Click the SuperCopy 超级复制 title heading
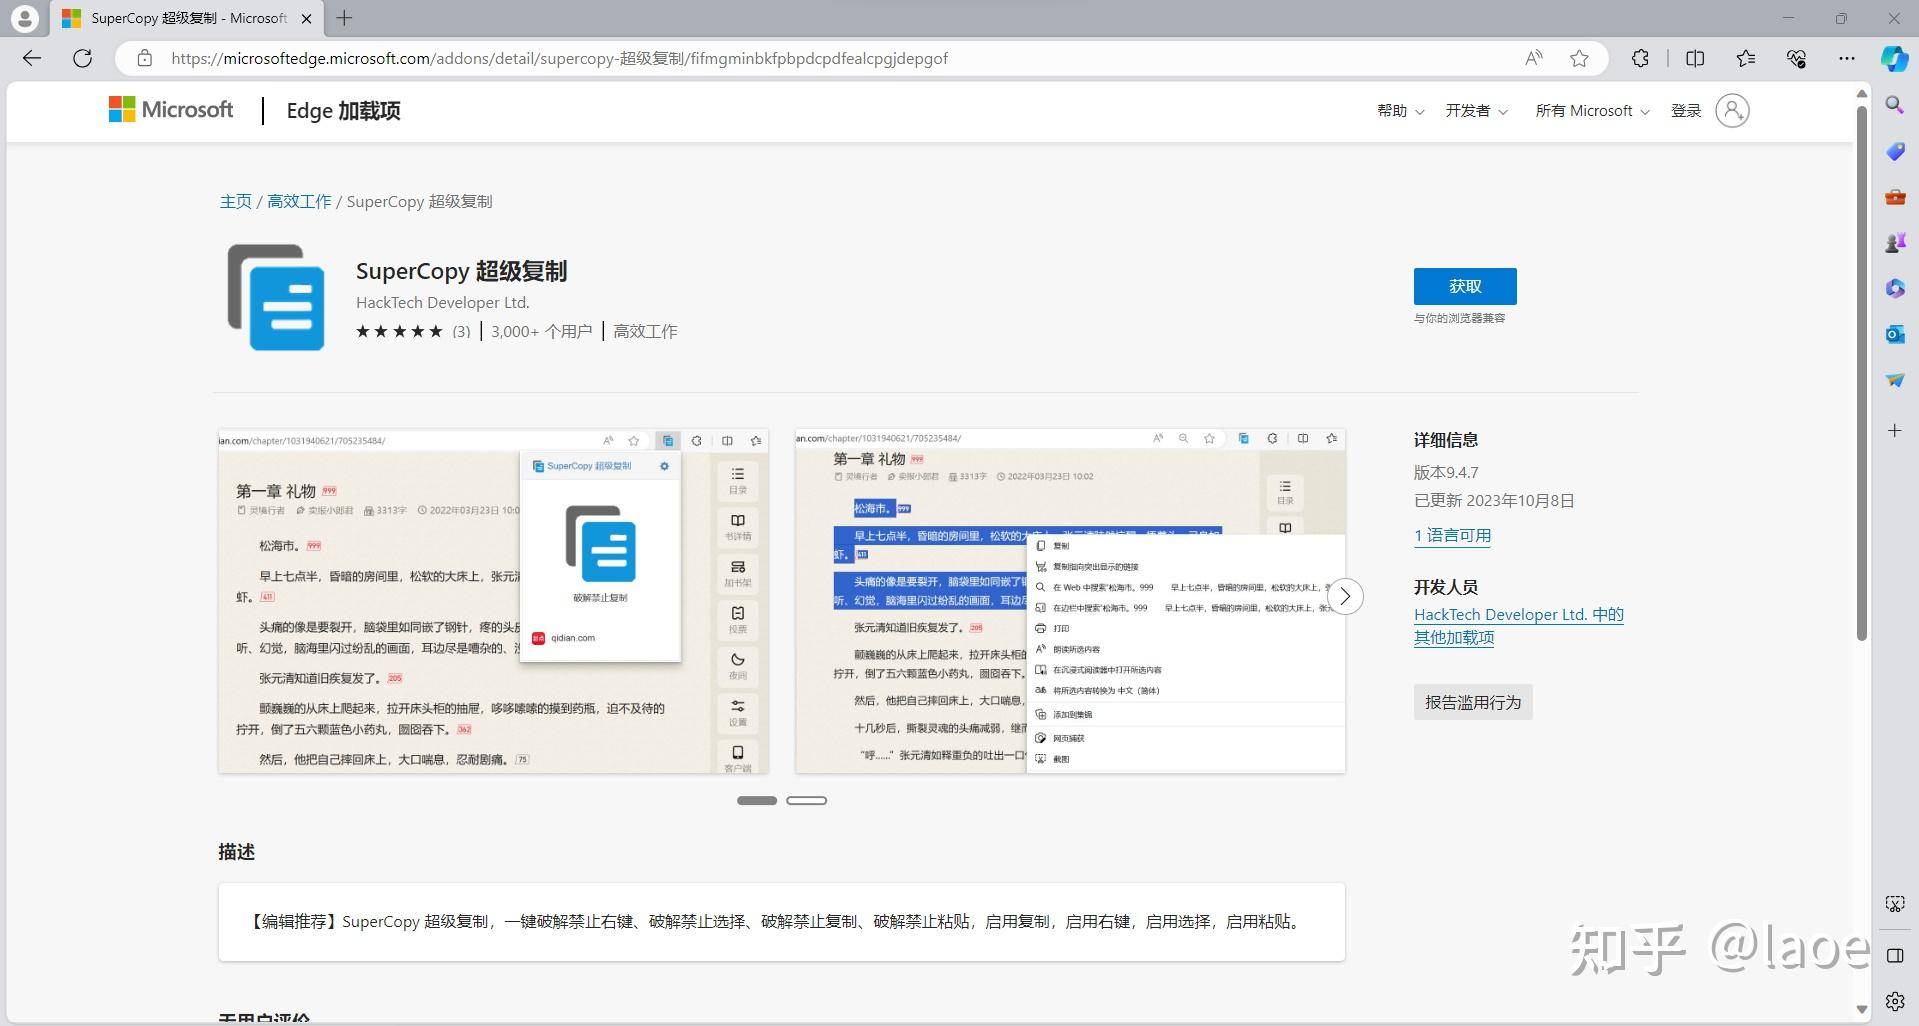Image resolution: width=1919 pixels, height=1026 pixels. click(x=461, y=271)
